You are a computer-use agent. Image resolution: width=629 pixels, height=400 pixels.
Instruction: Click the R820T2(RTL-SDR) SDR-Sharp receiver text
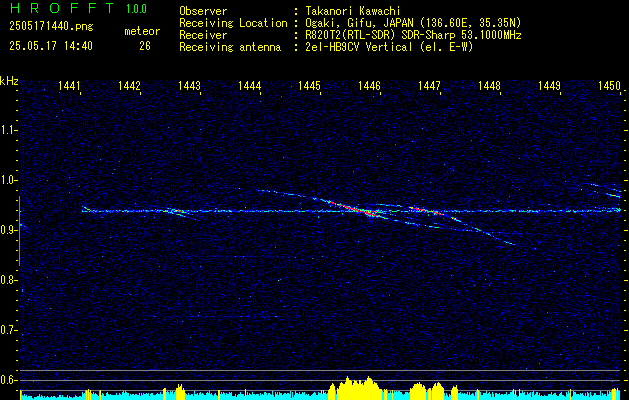tap(413, 35)
